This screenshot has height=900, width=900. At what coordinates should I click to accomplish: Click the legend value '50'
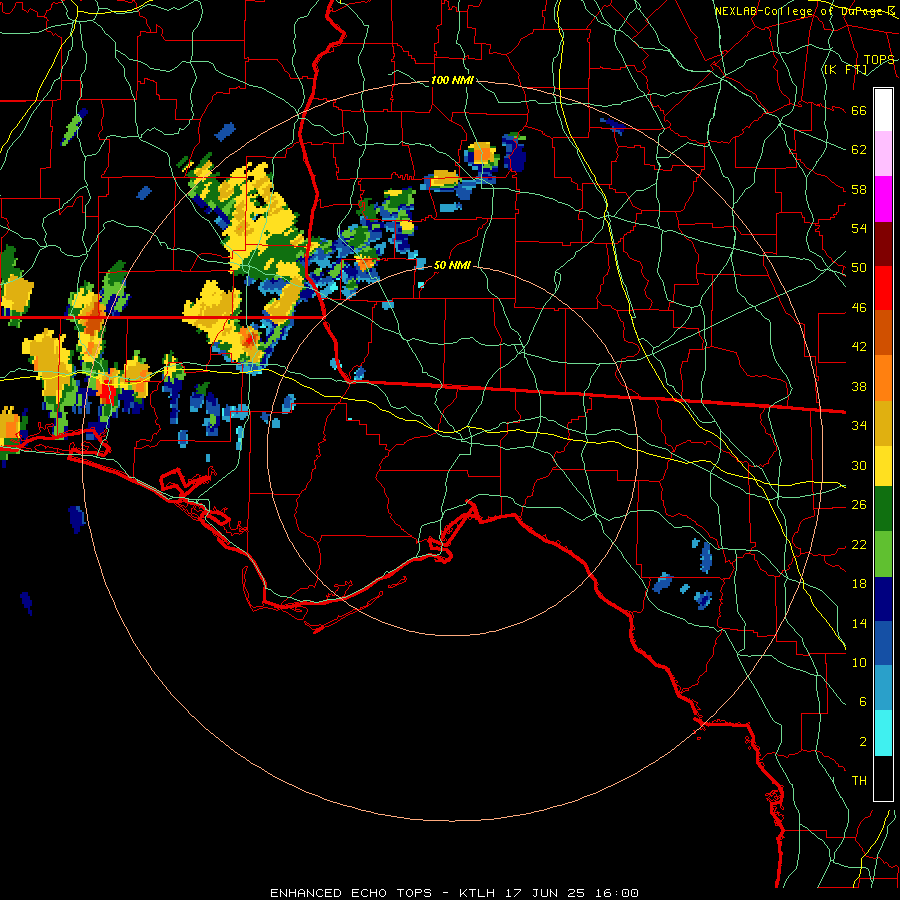tap(859, 268)
